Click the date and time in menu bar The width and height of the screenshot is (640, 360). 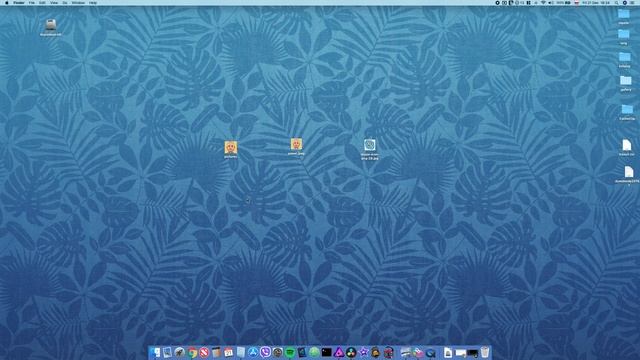coord(596,2)
